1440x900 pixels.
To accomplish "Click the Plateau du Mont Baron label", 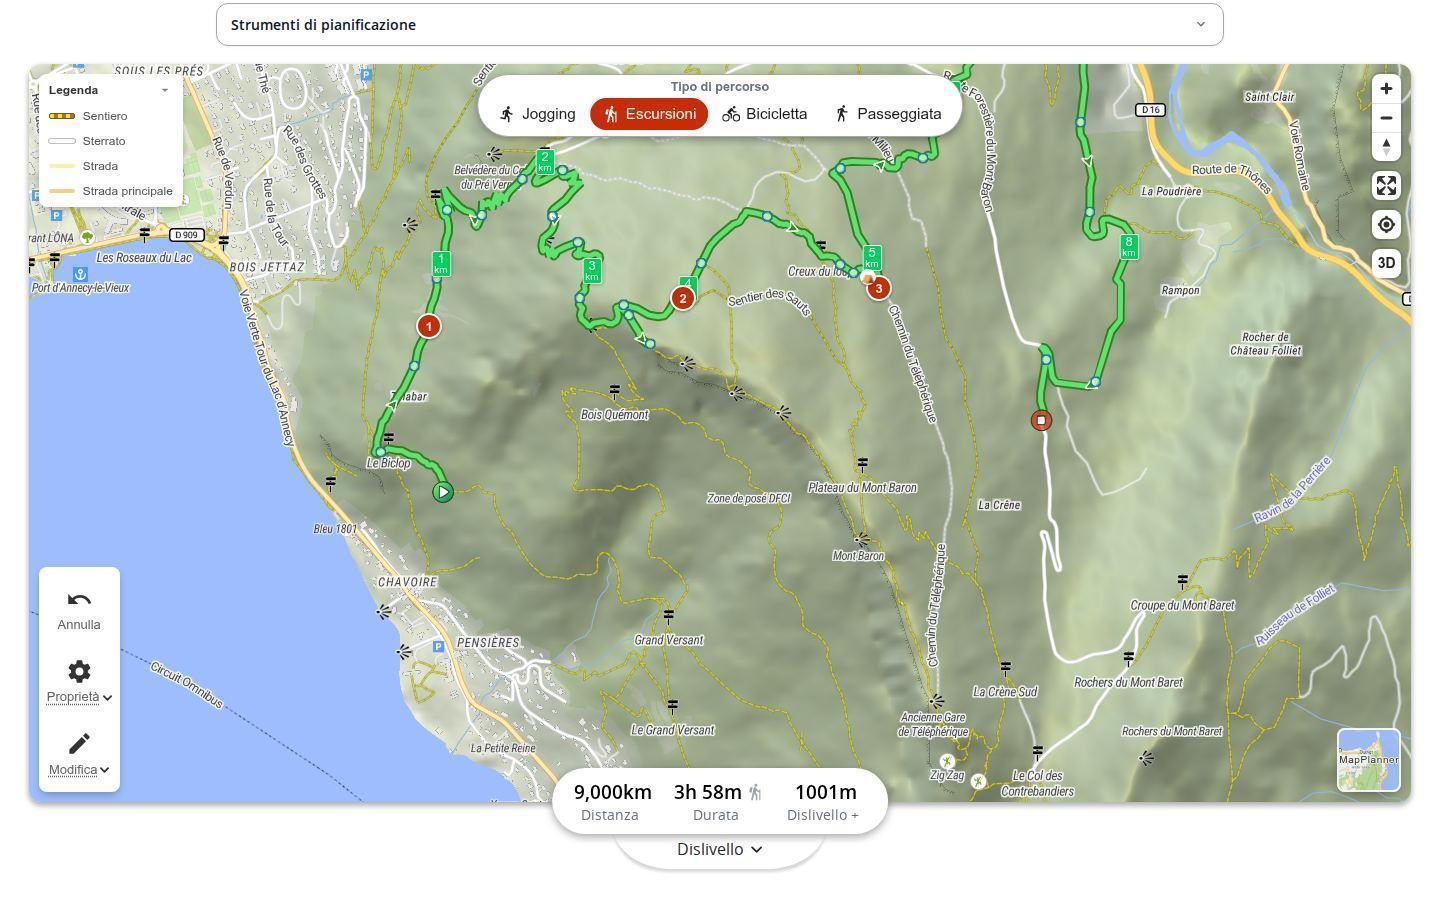I will [862, 488].
